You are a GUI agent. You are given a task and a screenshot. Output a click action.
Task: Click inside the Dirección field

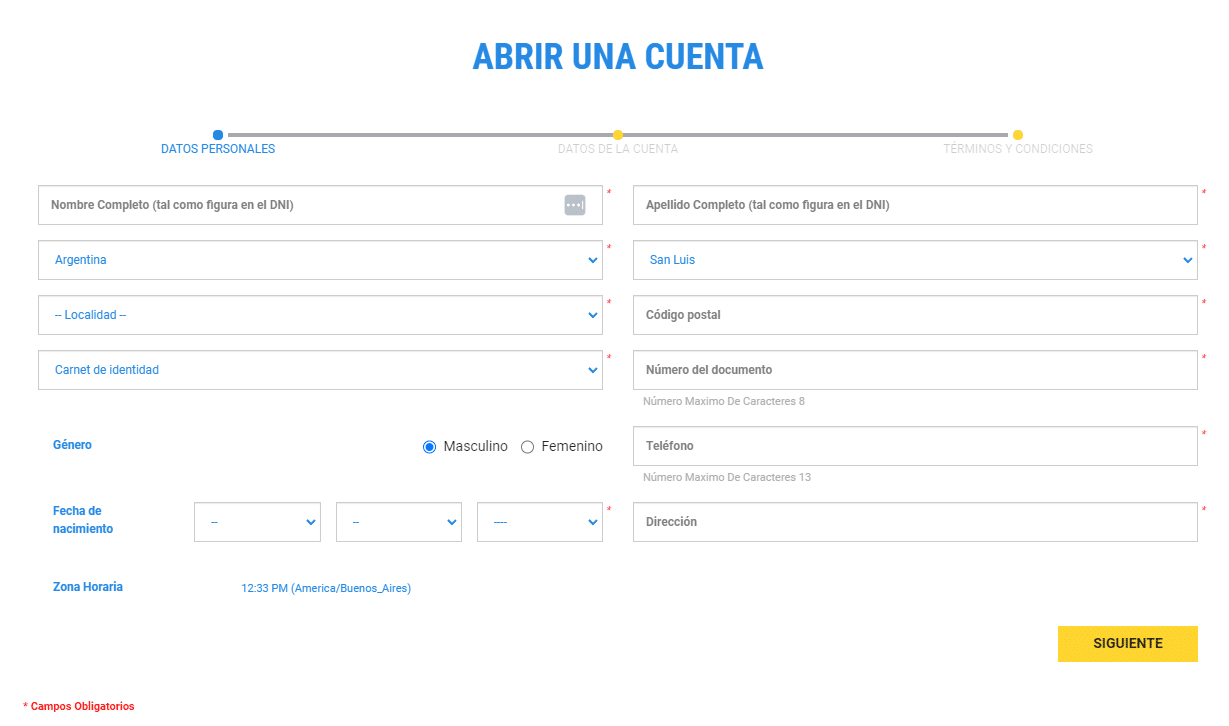pos(915,521)
